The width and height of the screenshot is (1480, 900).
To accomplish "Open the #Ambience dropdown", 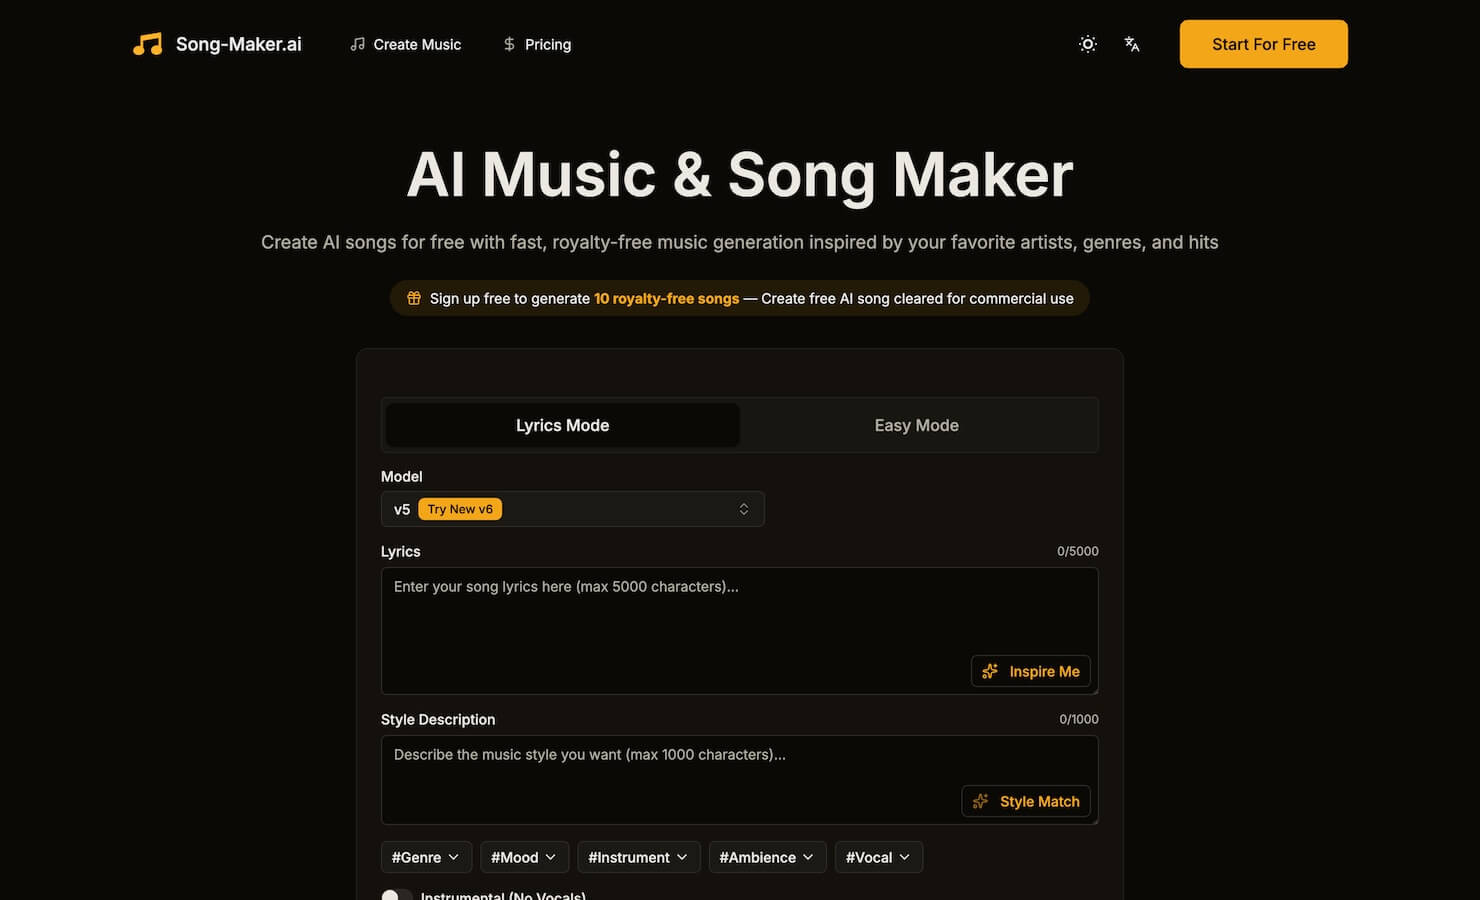I will coord(767,857).
